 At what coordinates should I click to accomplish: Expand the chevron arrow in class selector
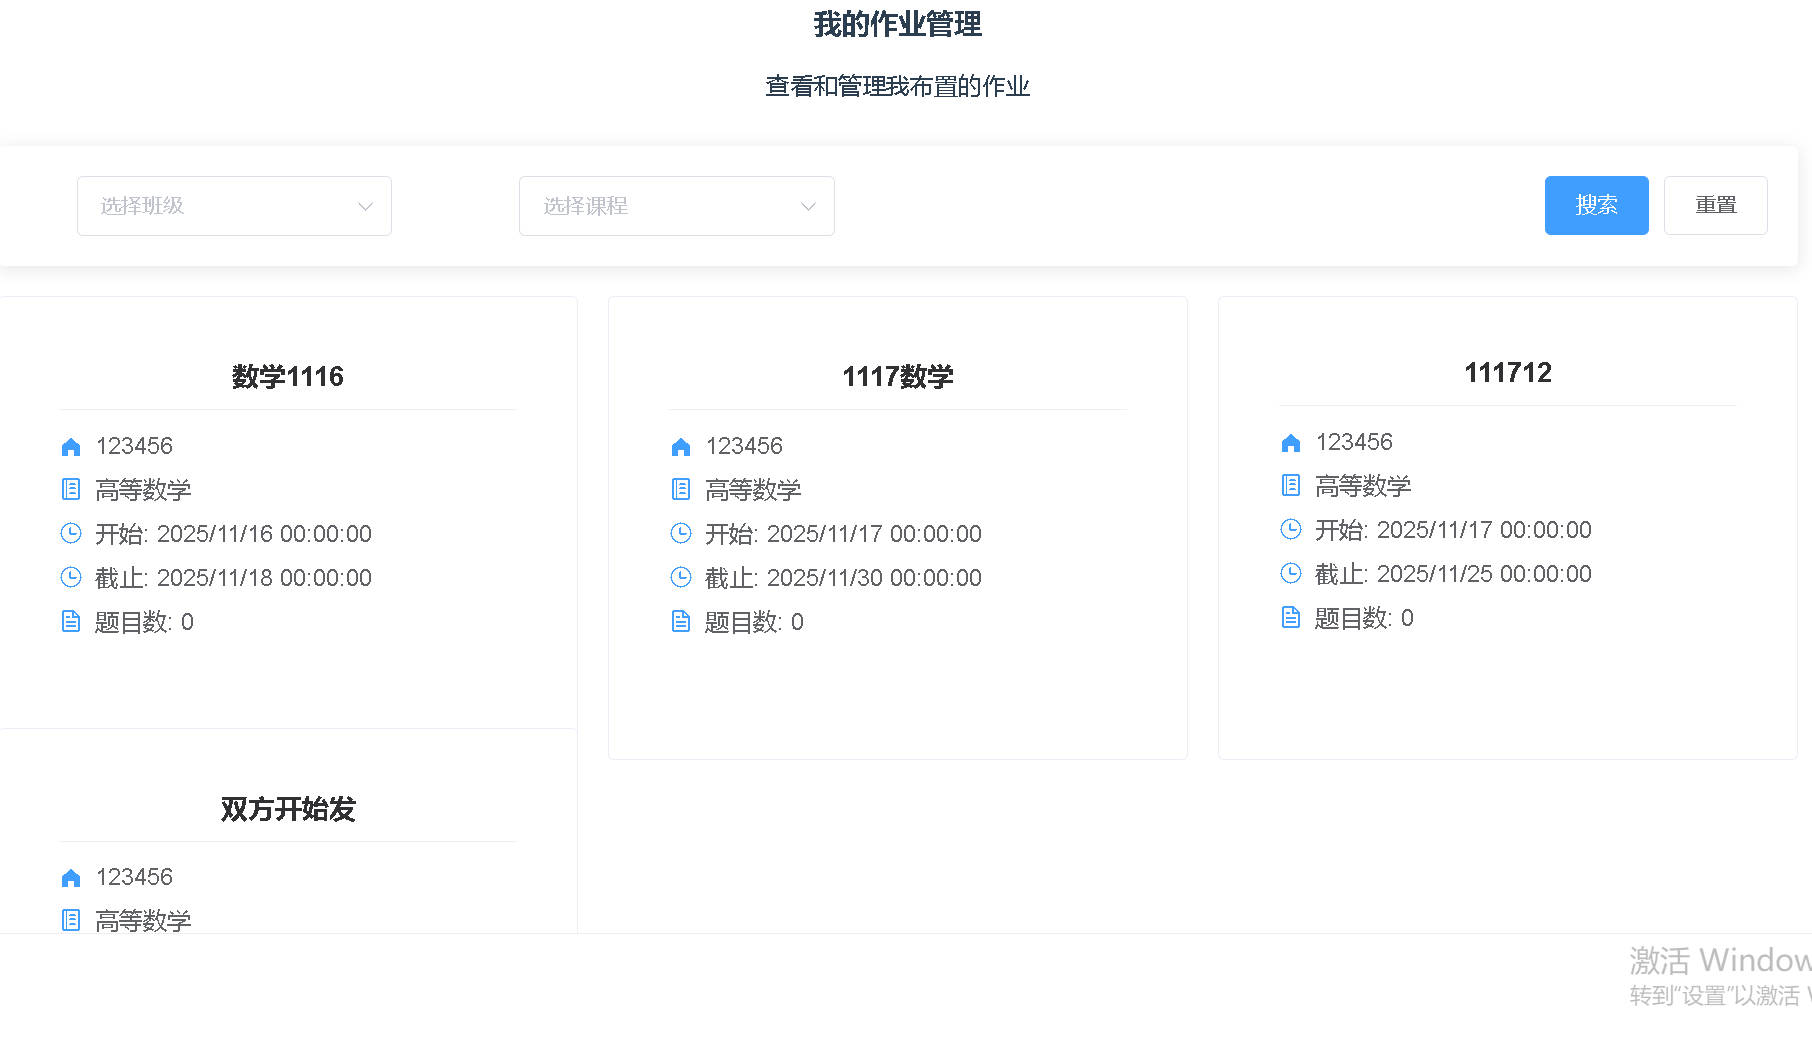click(365, 206)
